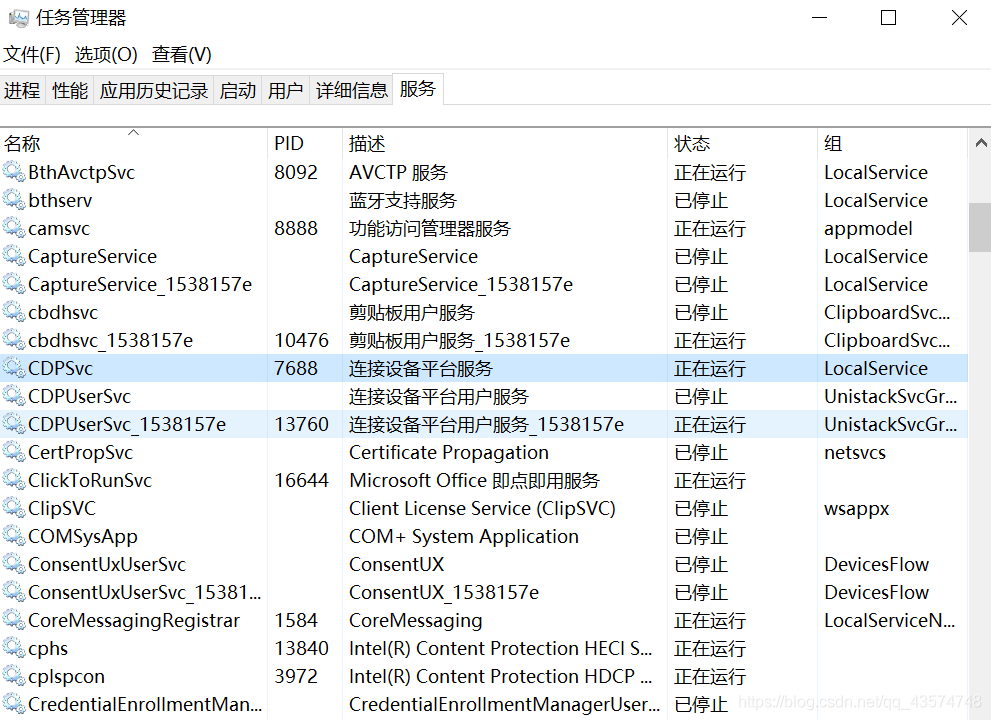Open the 文件(F) menu
The height and width of the screenshot is (720, 991).
pyautogui.click(x=32, y=54)
